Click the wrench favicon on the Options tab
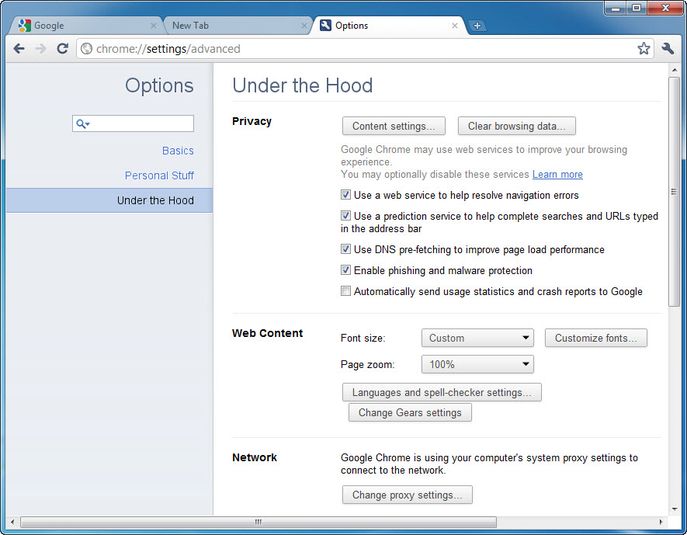The width and height of the screenshot is (687, 535). (326, 25)
